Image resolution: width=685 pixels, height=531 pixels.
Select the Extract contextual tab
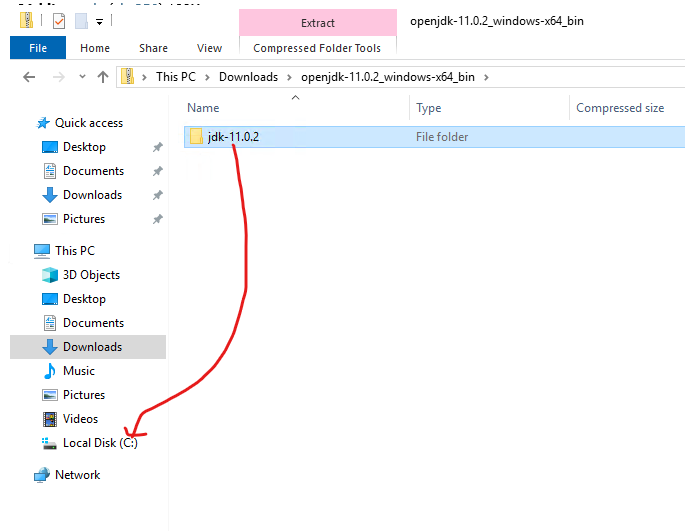click(x=318, y=23)
